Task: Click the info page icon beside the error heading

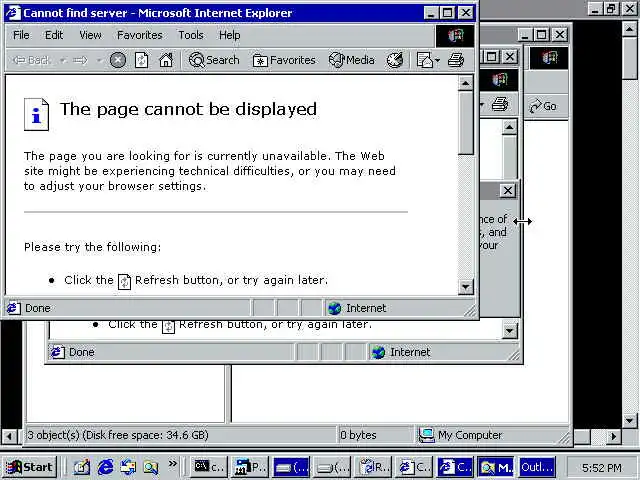Action: (36, 114)
